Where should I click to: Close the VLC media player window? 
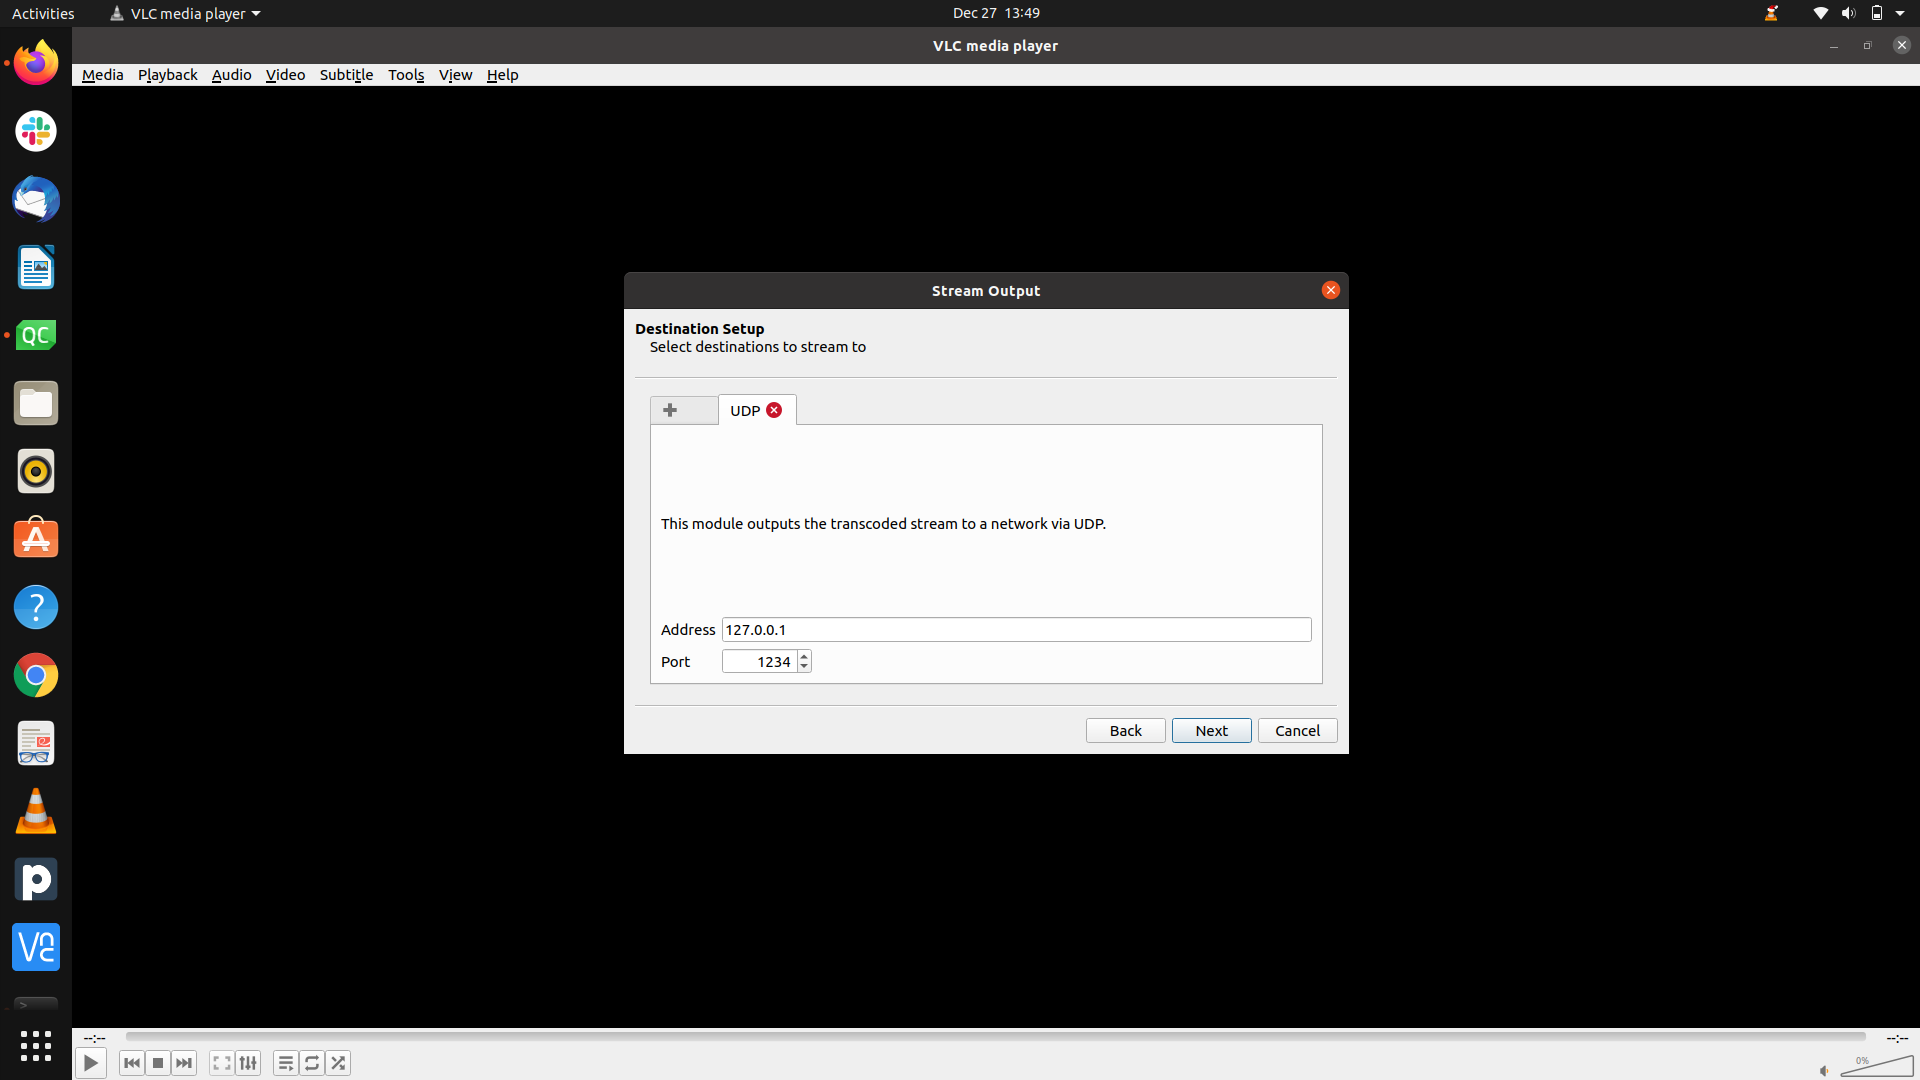pos(1901,45)
